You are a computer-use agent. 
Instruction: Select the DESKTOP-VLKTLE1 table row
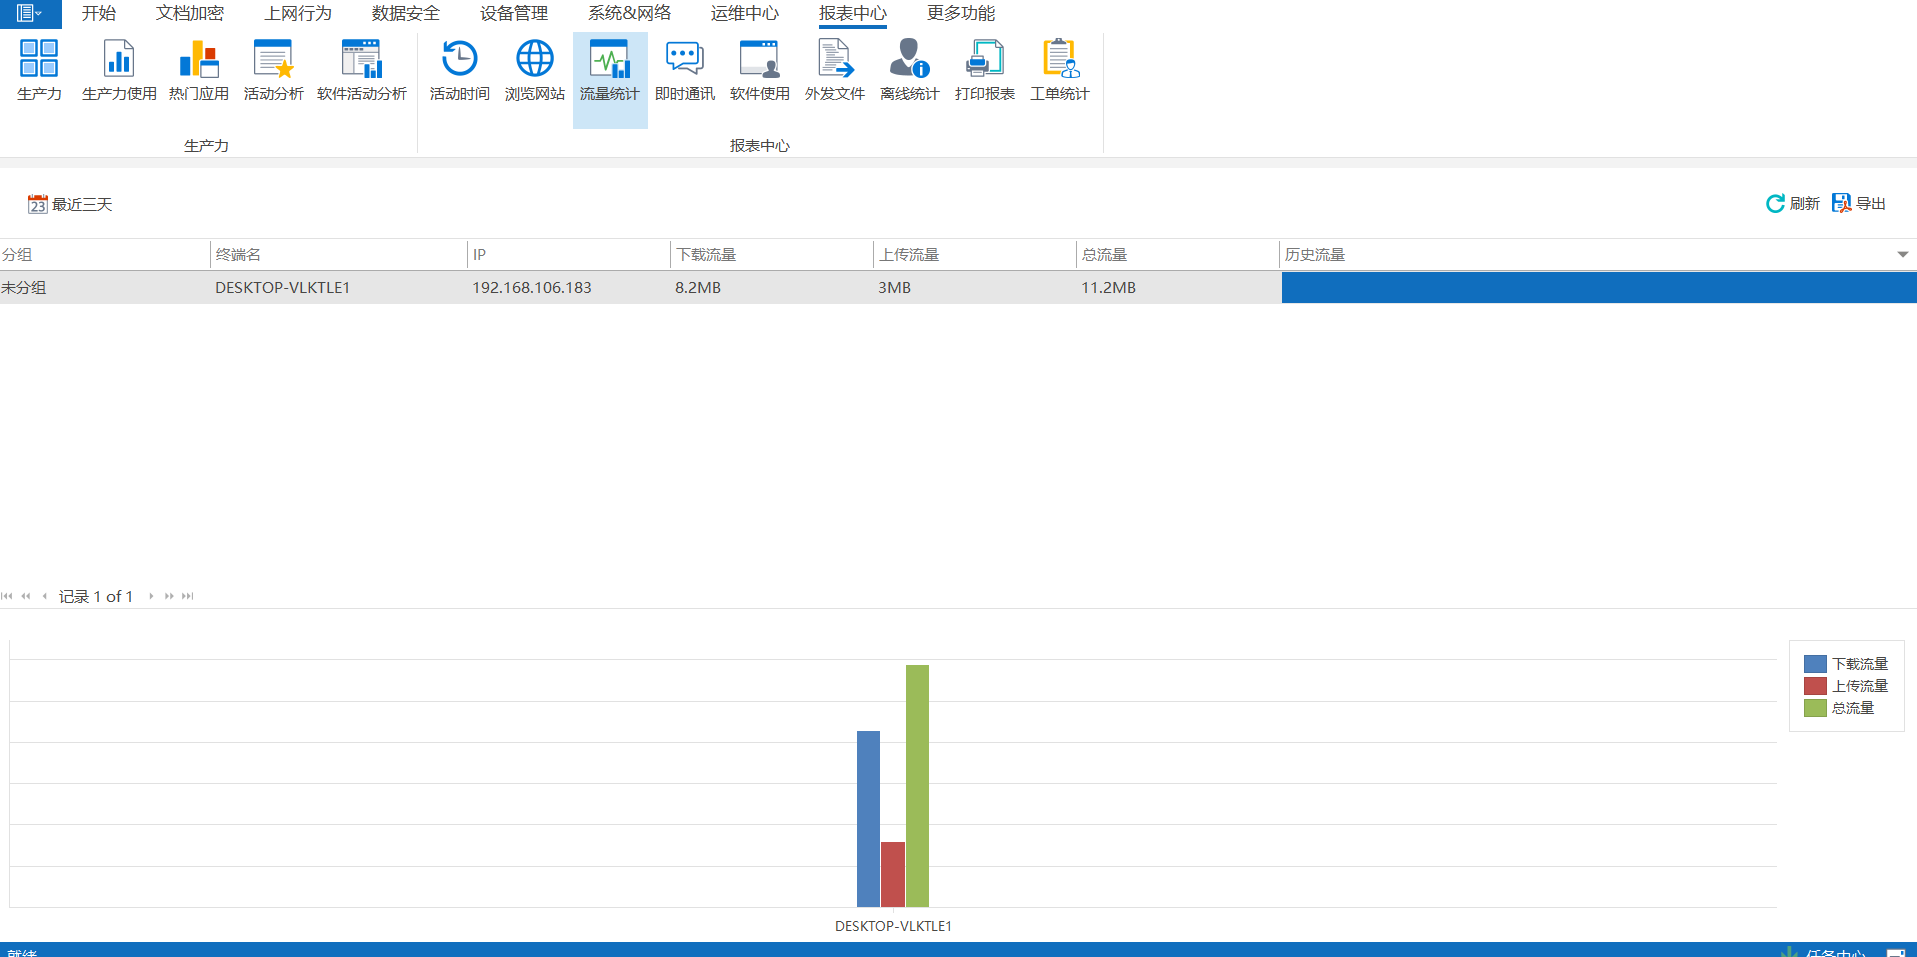pos(282,288)
